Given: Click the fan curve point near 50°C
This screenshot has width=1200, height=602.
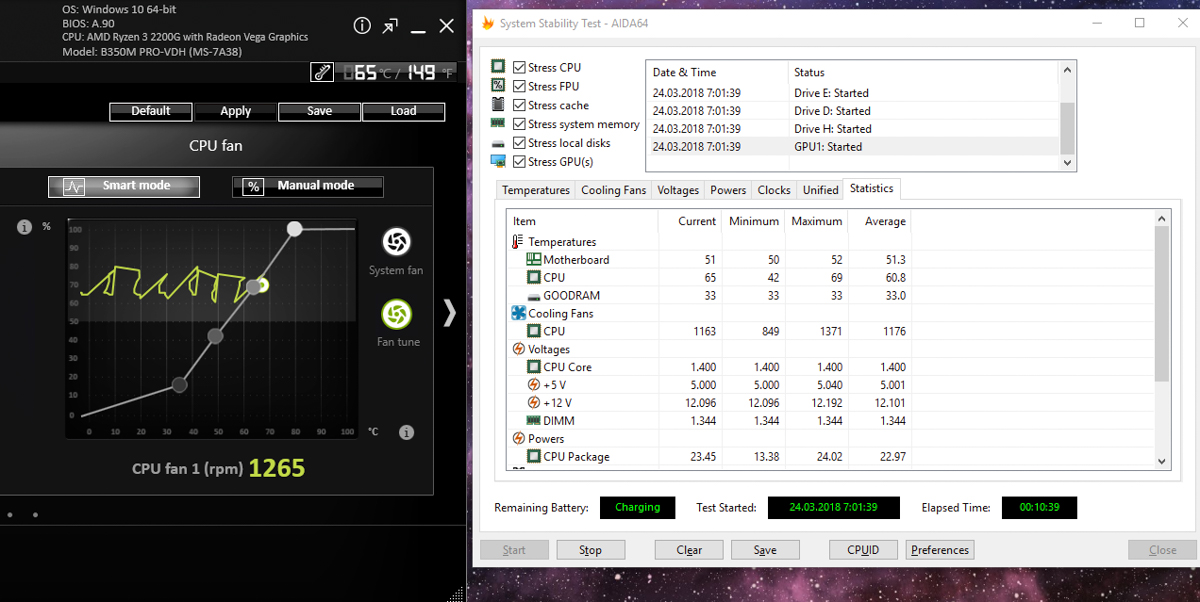Looking at the screenshot, I should click(x=215, y=336).
